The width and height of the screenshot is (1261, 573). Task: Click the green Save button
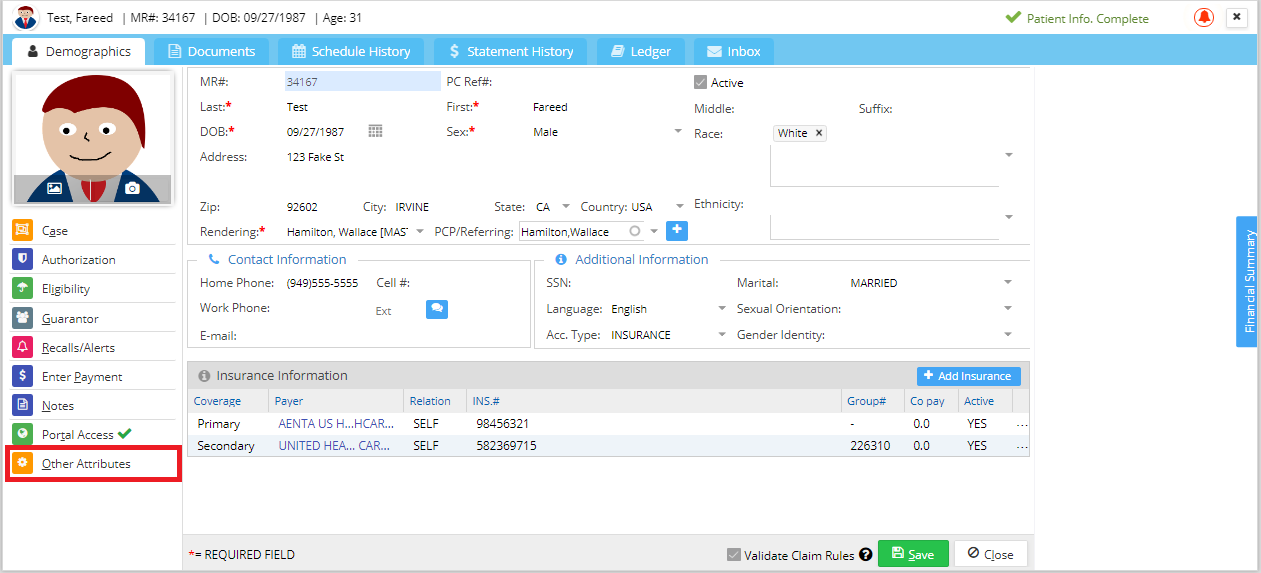pyautogui.click(x=912, y=554)
